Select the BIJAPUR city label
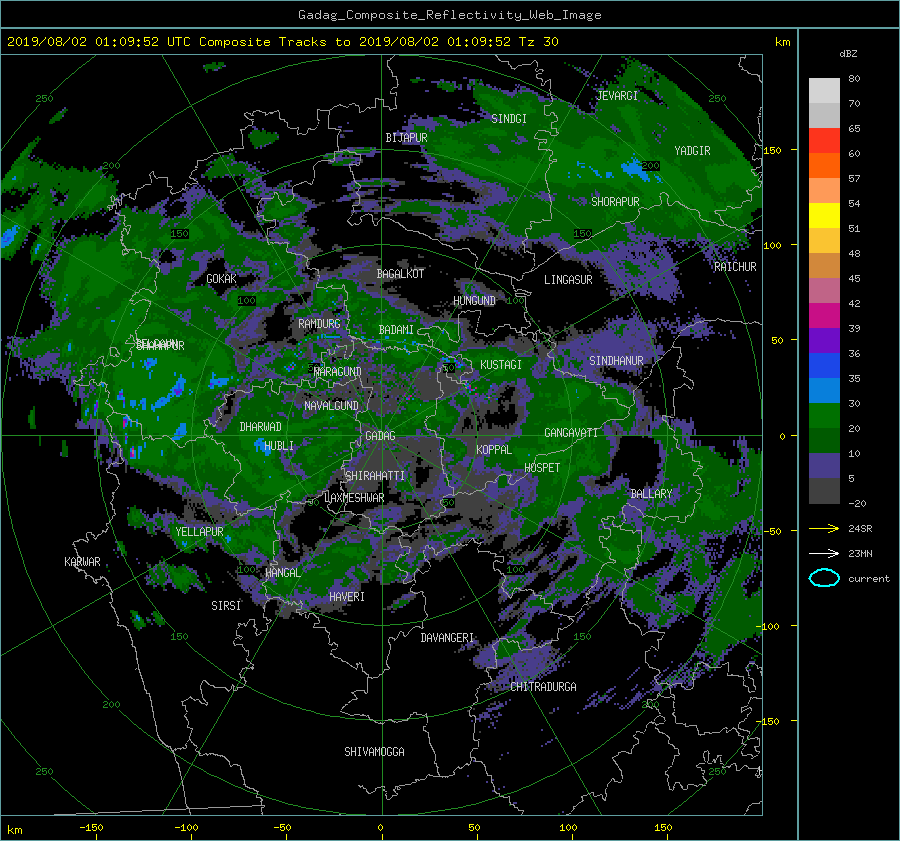 (x=406, y=138)
